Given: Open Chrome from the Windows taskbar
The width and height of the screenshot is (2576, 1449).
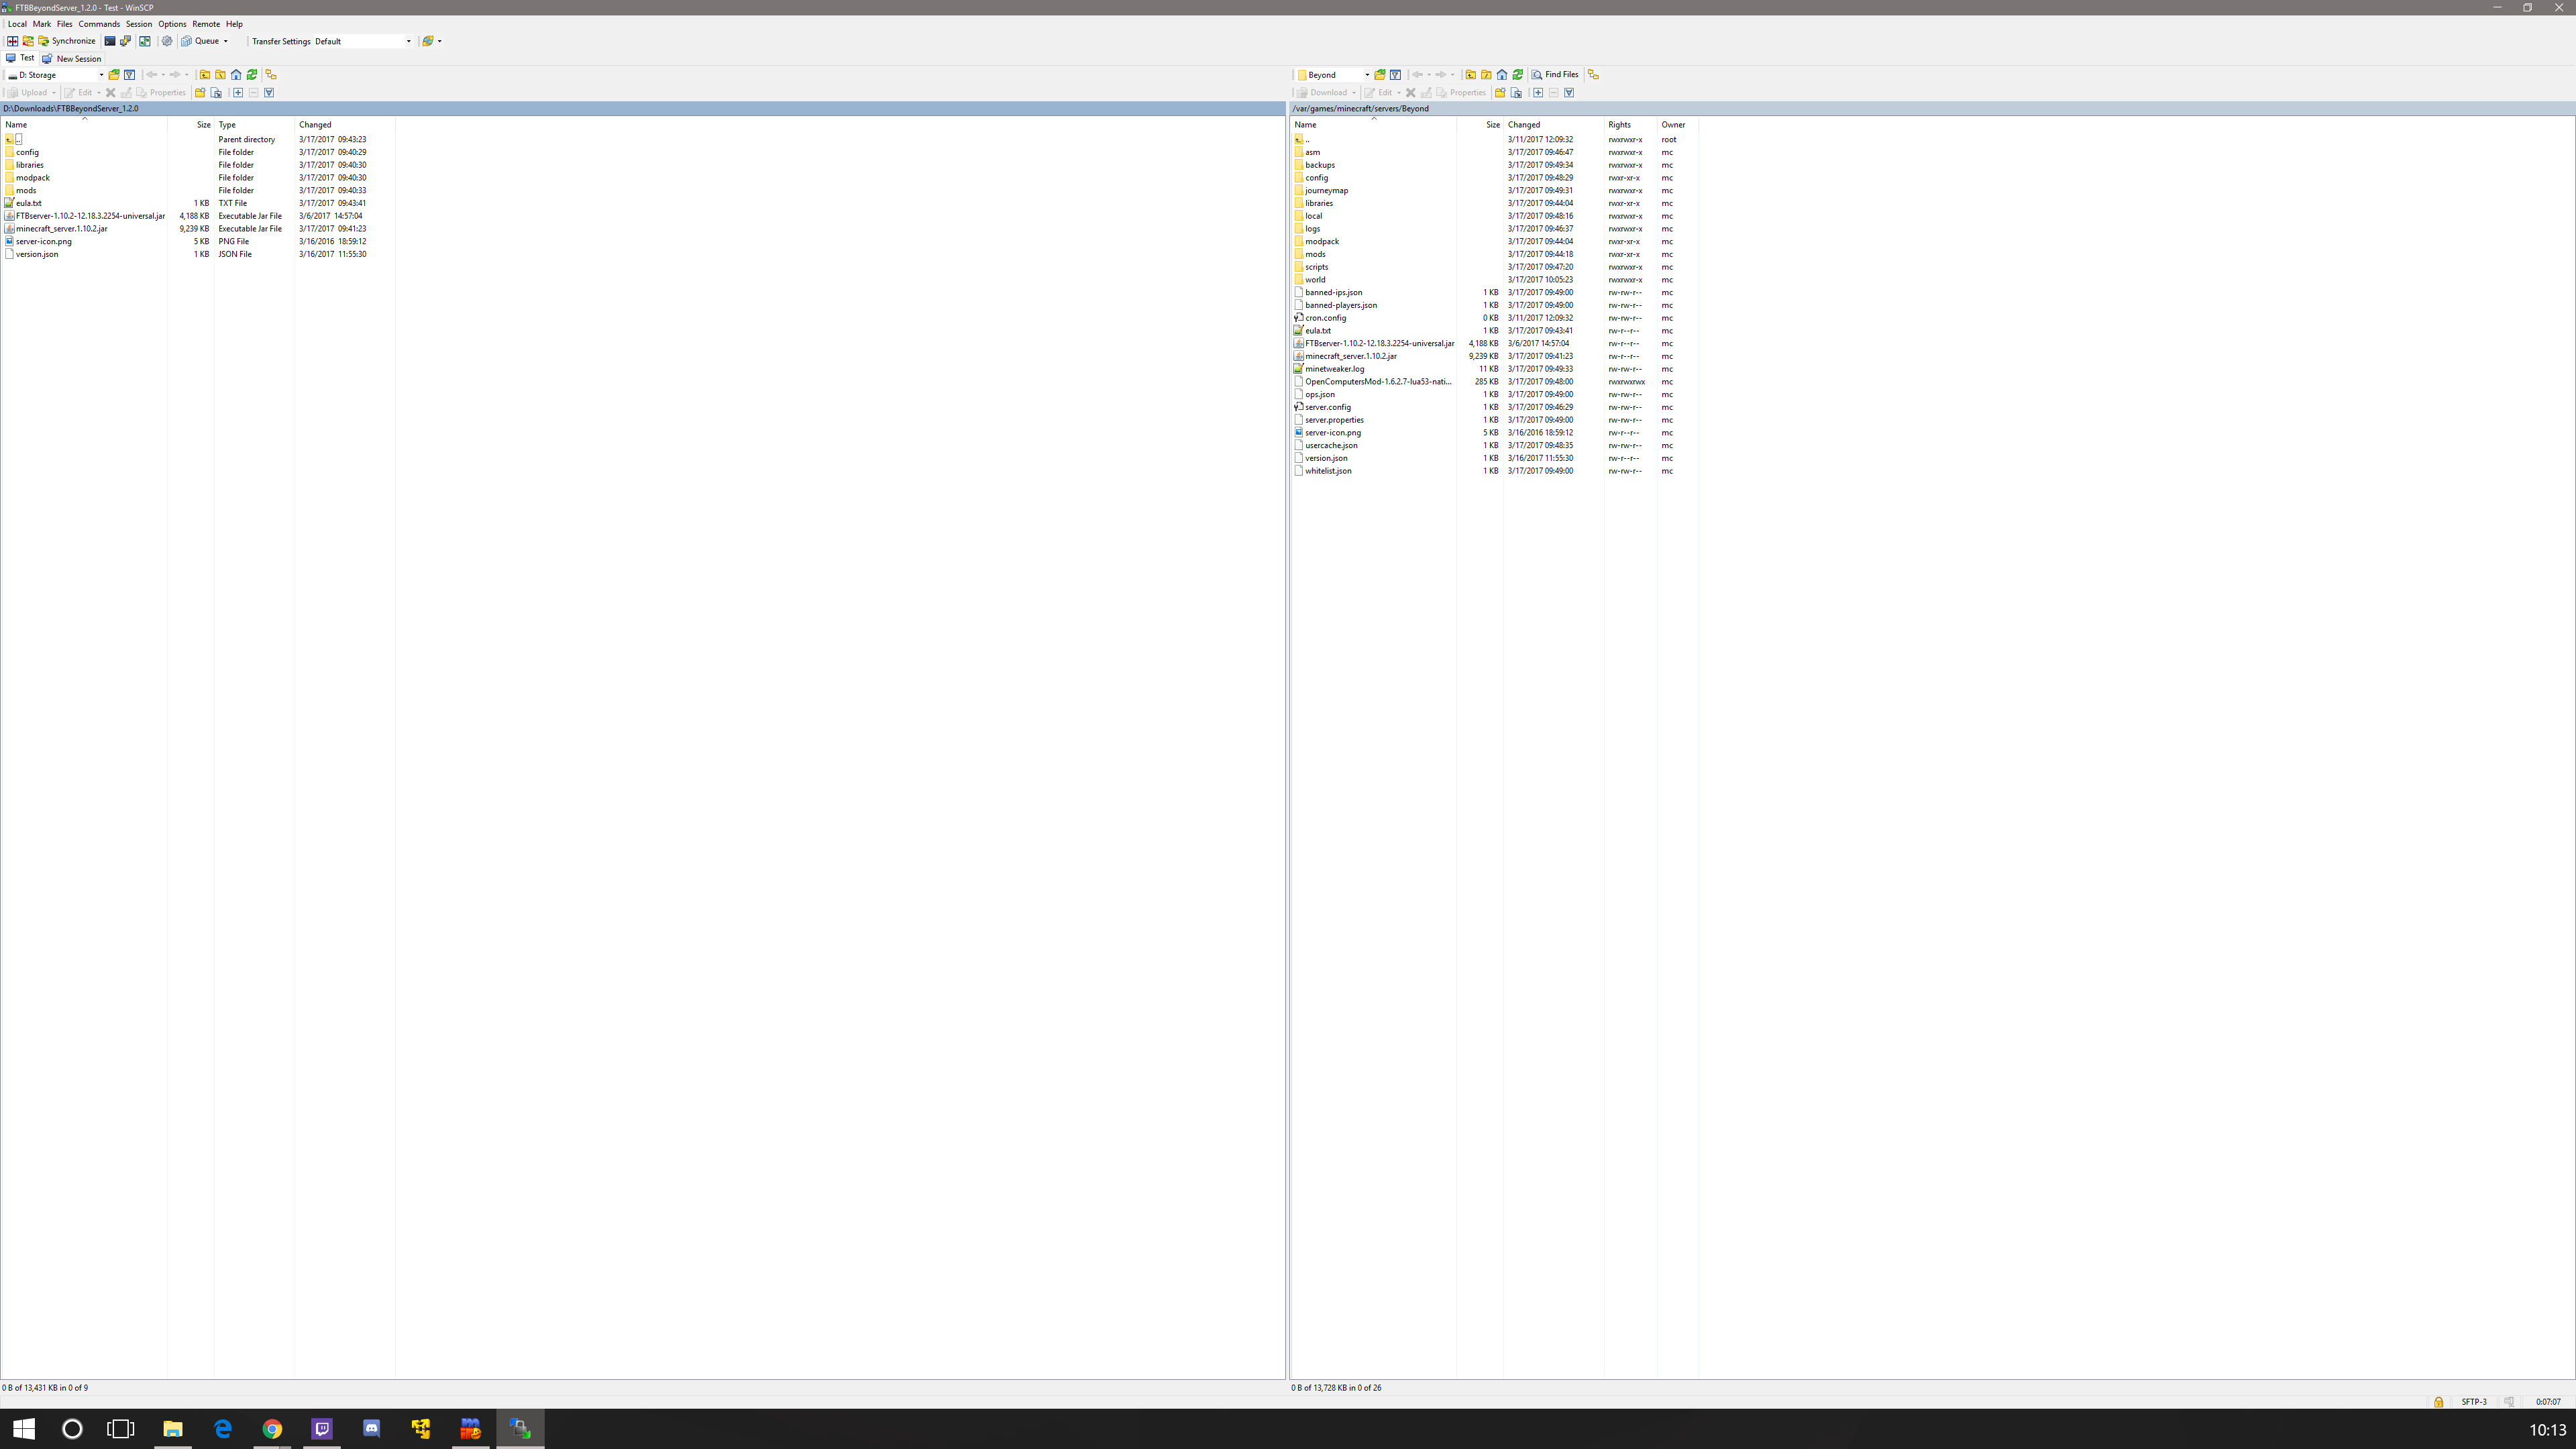Looking at the screenshot, I should pyautogui.click(x=272, y=1429).
